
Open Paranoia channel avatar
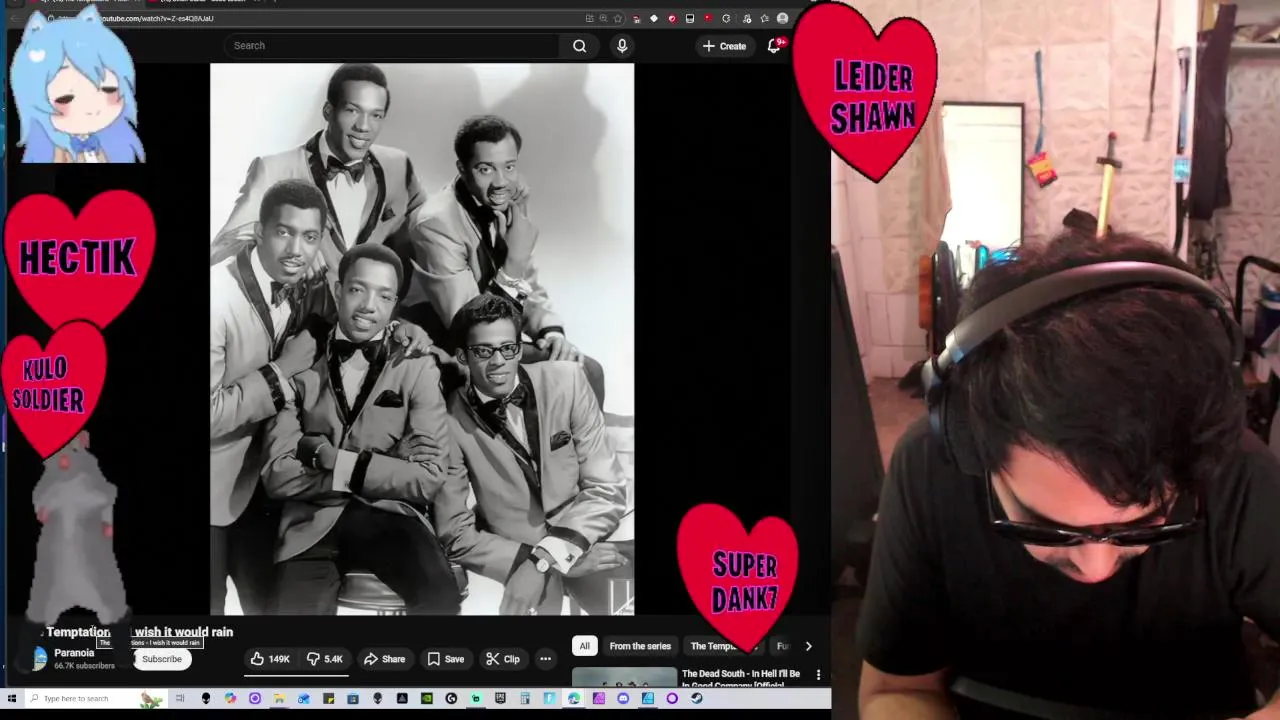[39, 658]
